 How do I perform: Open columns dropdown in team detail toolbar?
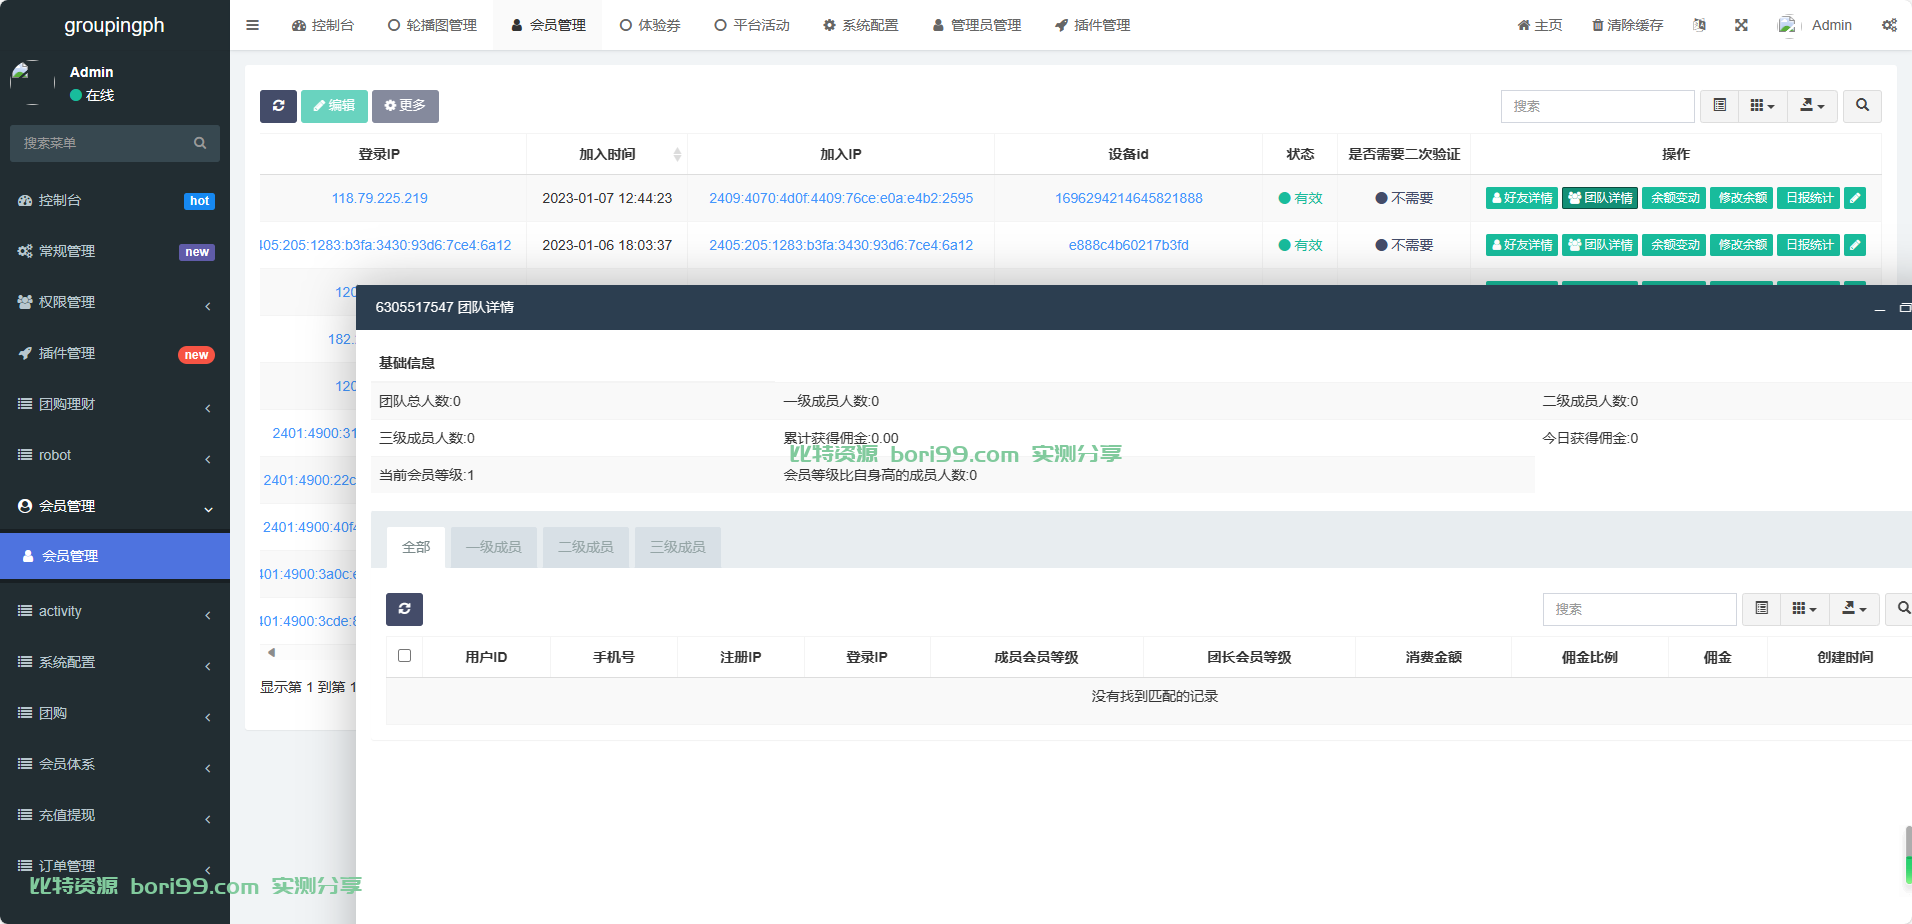1805,609
